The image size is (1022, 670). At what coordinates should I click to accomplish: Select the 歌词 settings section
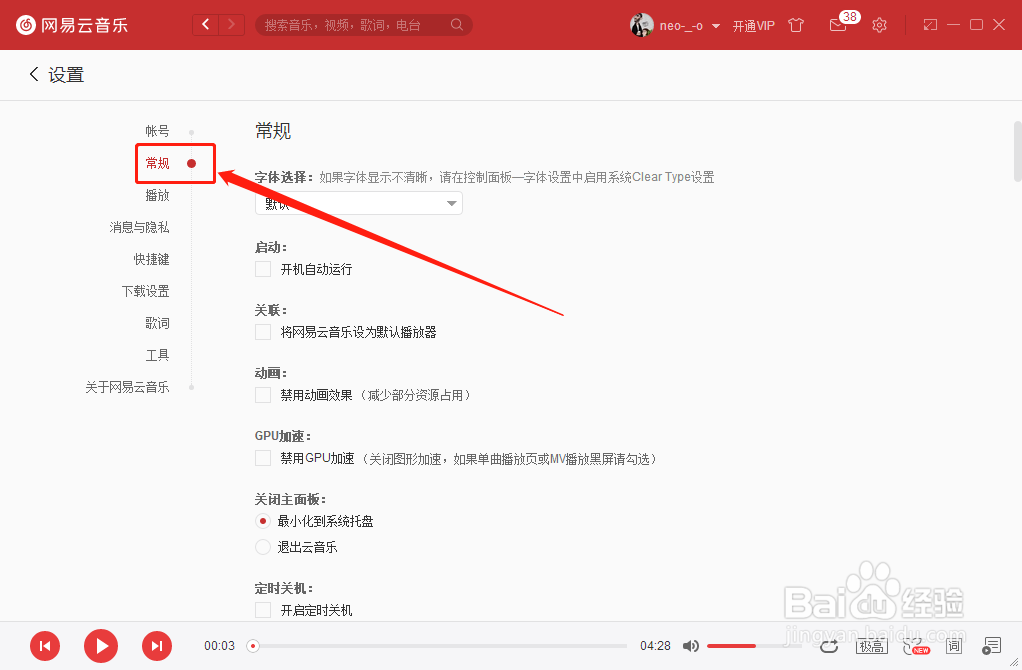pyautogui.click(x=157, y=323)
